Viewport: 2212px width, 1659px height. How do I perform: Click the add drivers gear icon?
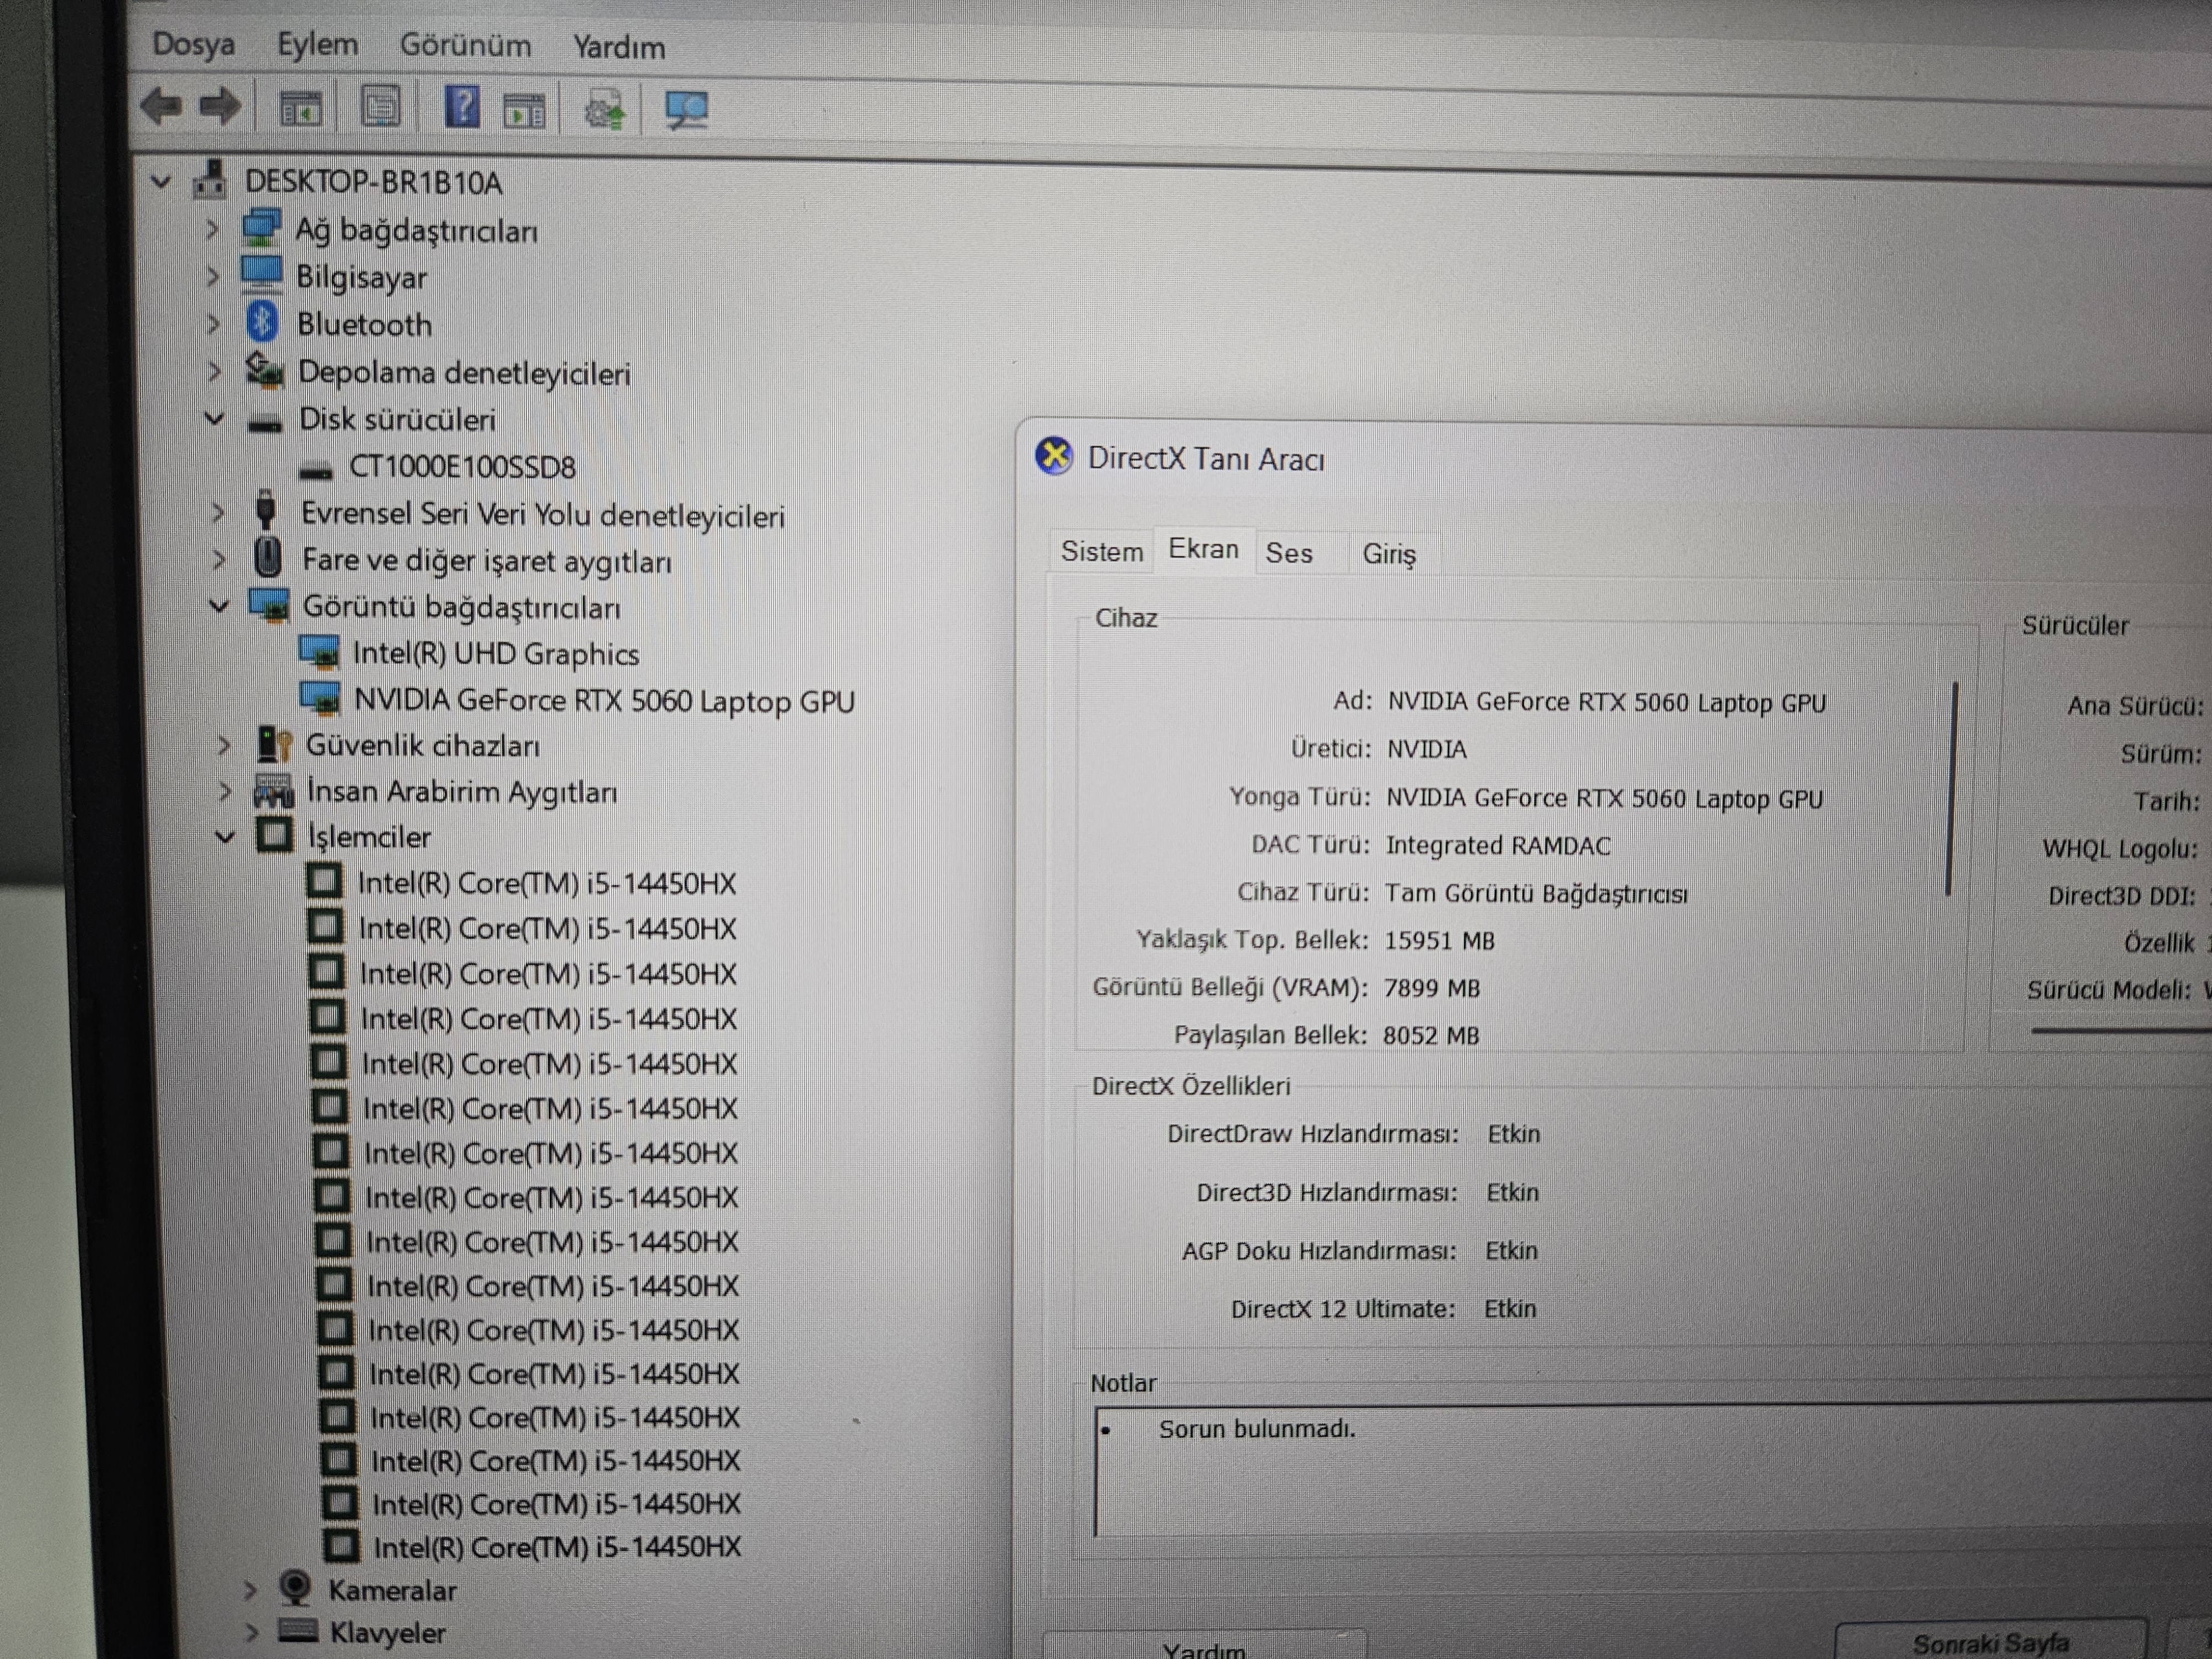coord(604,109)
